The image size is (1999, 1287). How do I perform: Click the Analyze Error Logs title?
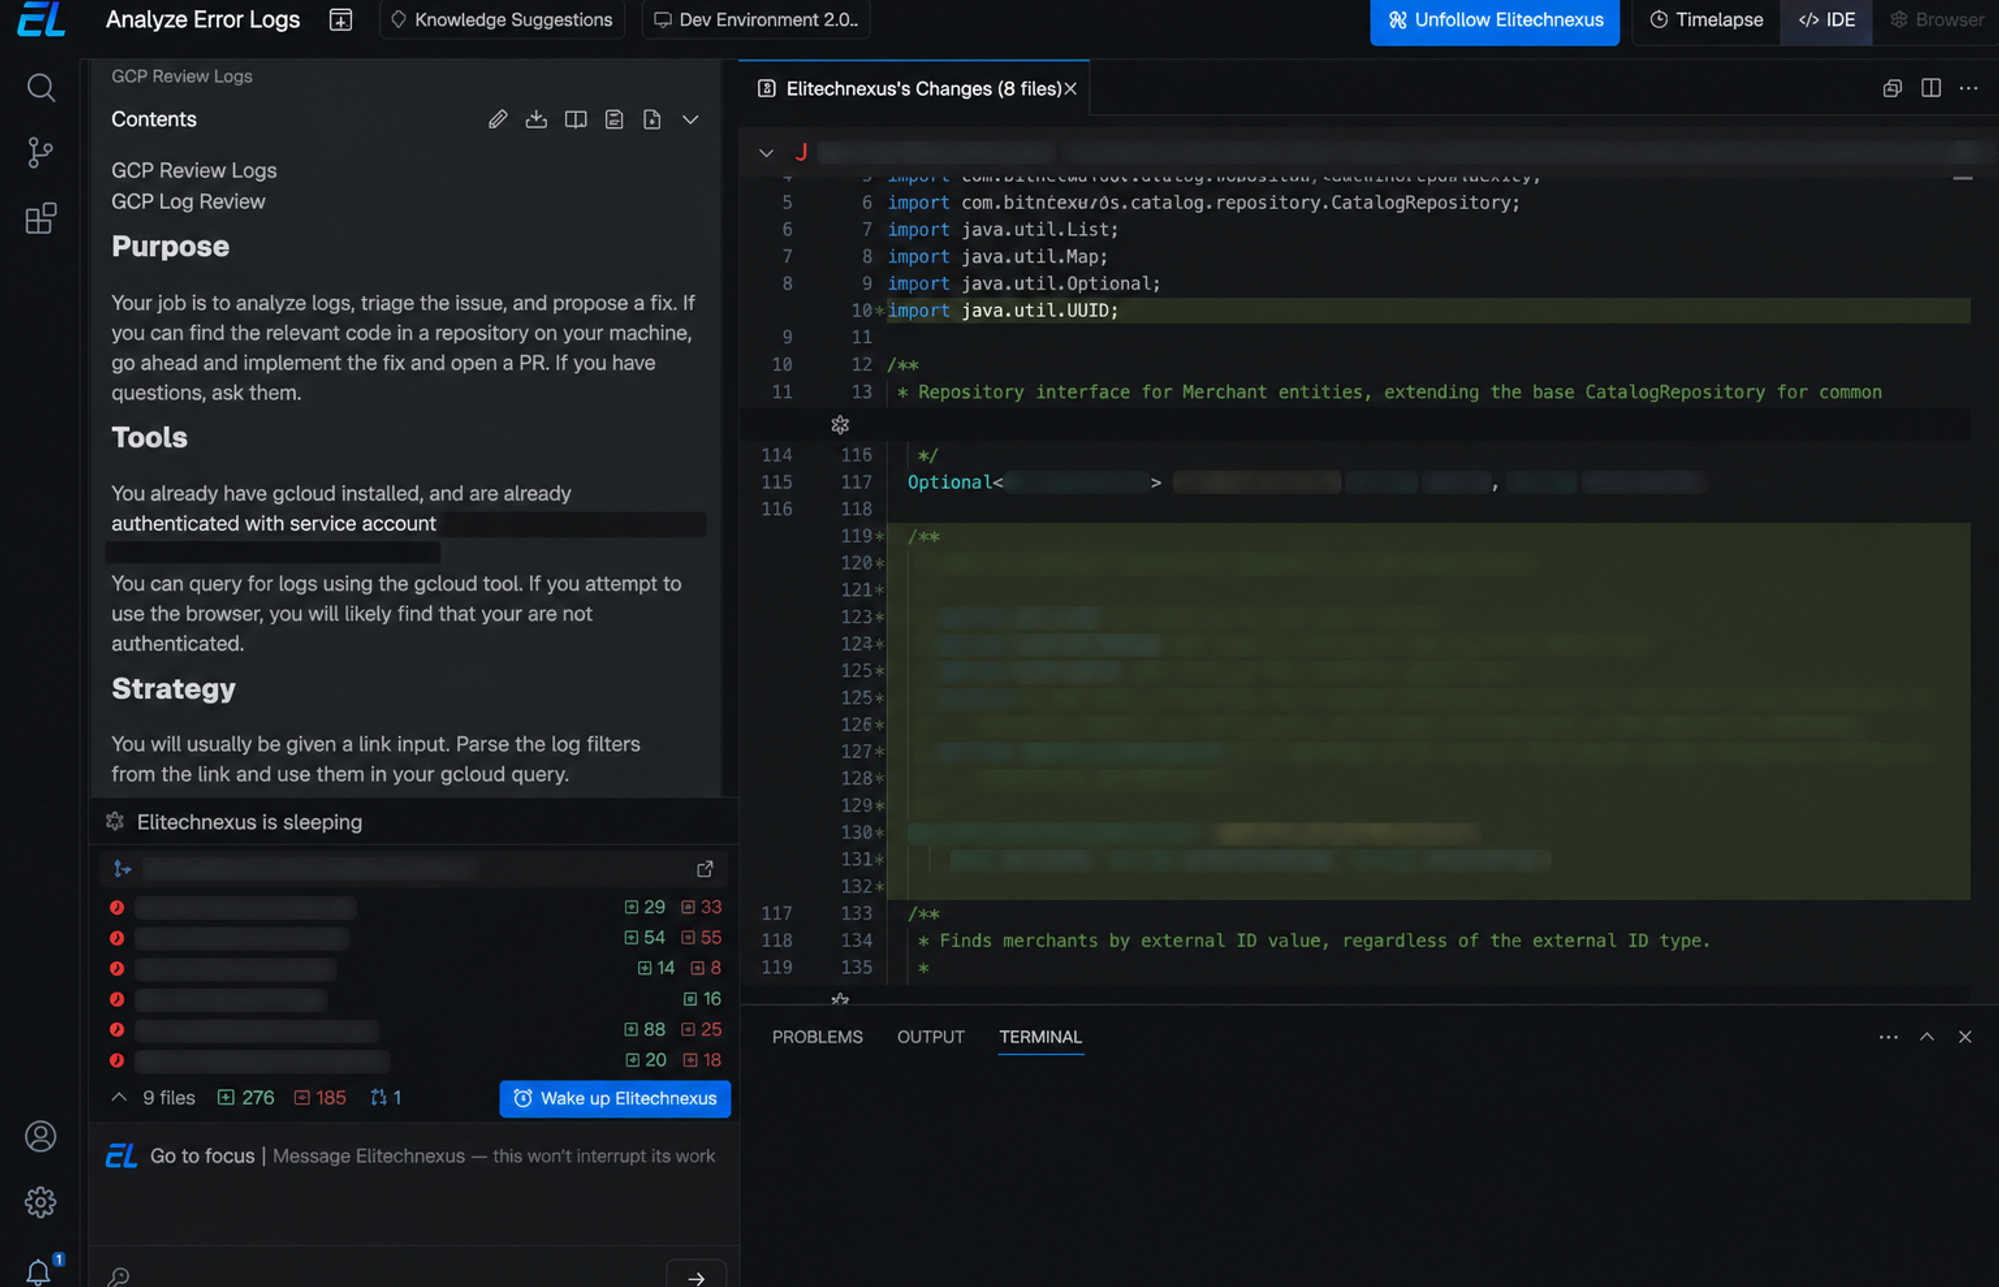tap(202, 20)
